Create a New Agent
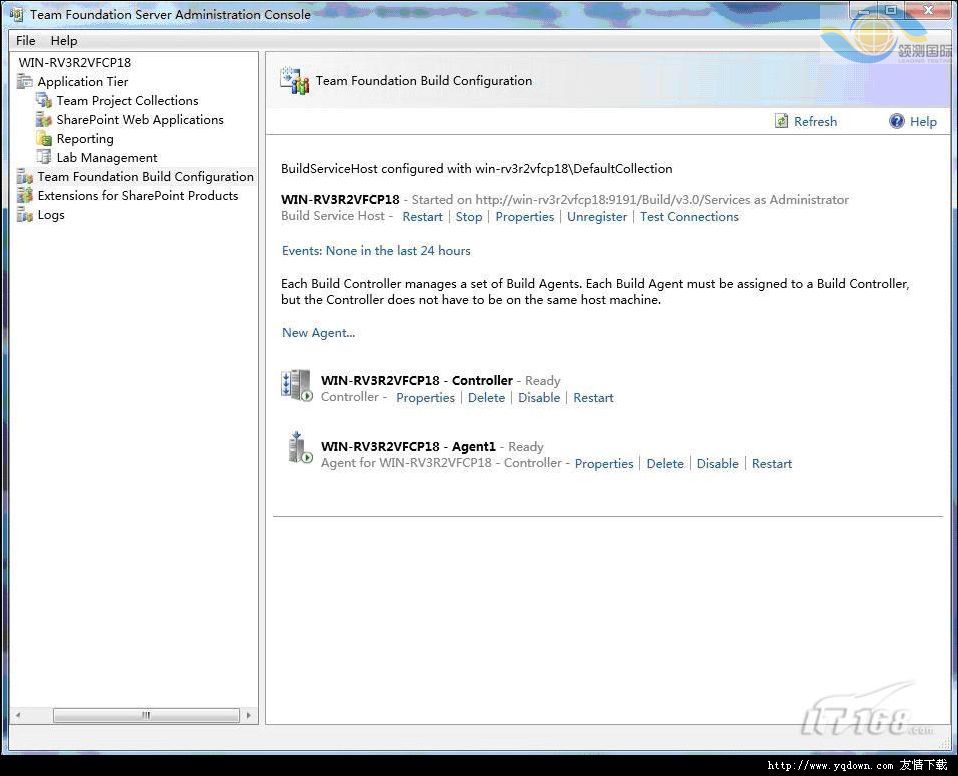 pyautogui.click(x=318, y=333)
